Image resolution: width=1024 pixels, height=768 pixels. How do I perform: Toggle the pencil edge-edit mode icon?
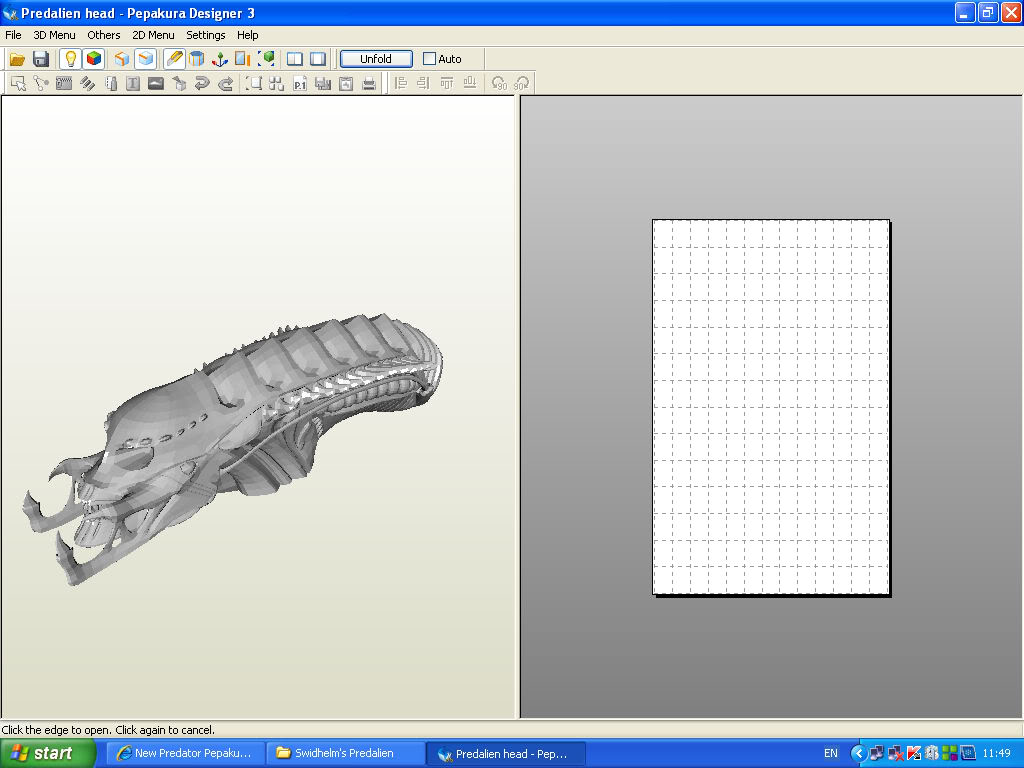(174, 59)
